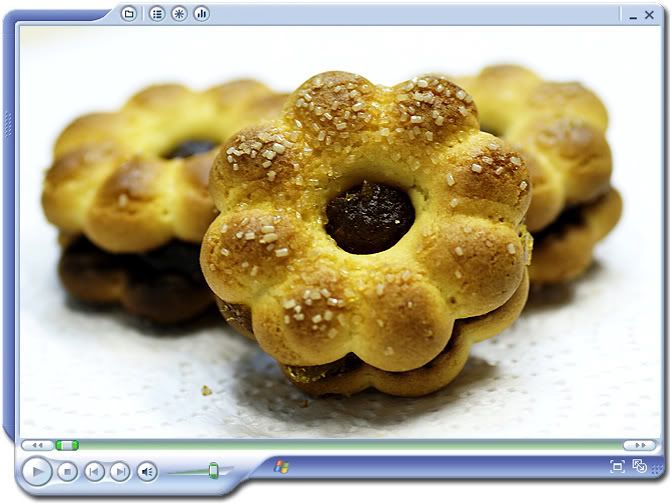Skip to the previous track
Screen dimensions: 672x504
94,471
